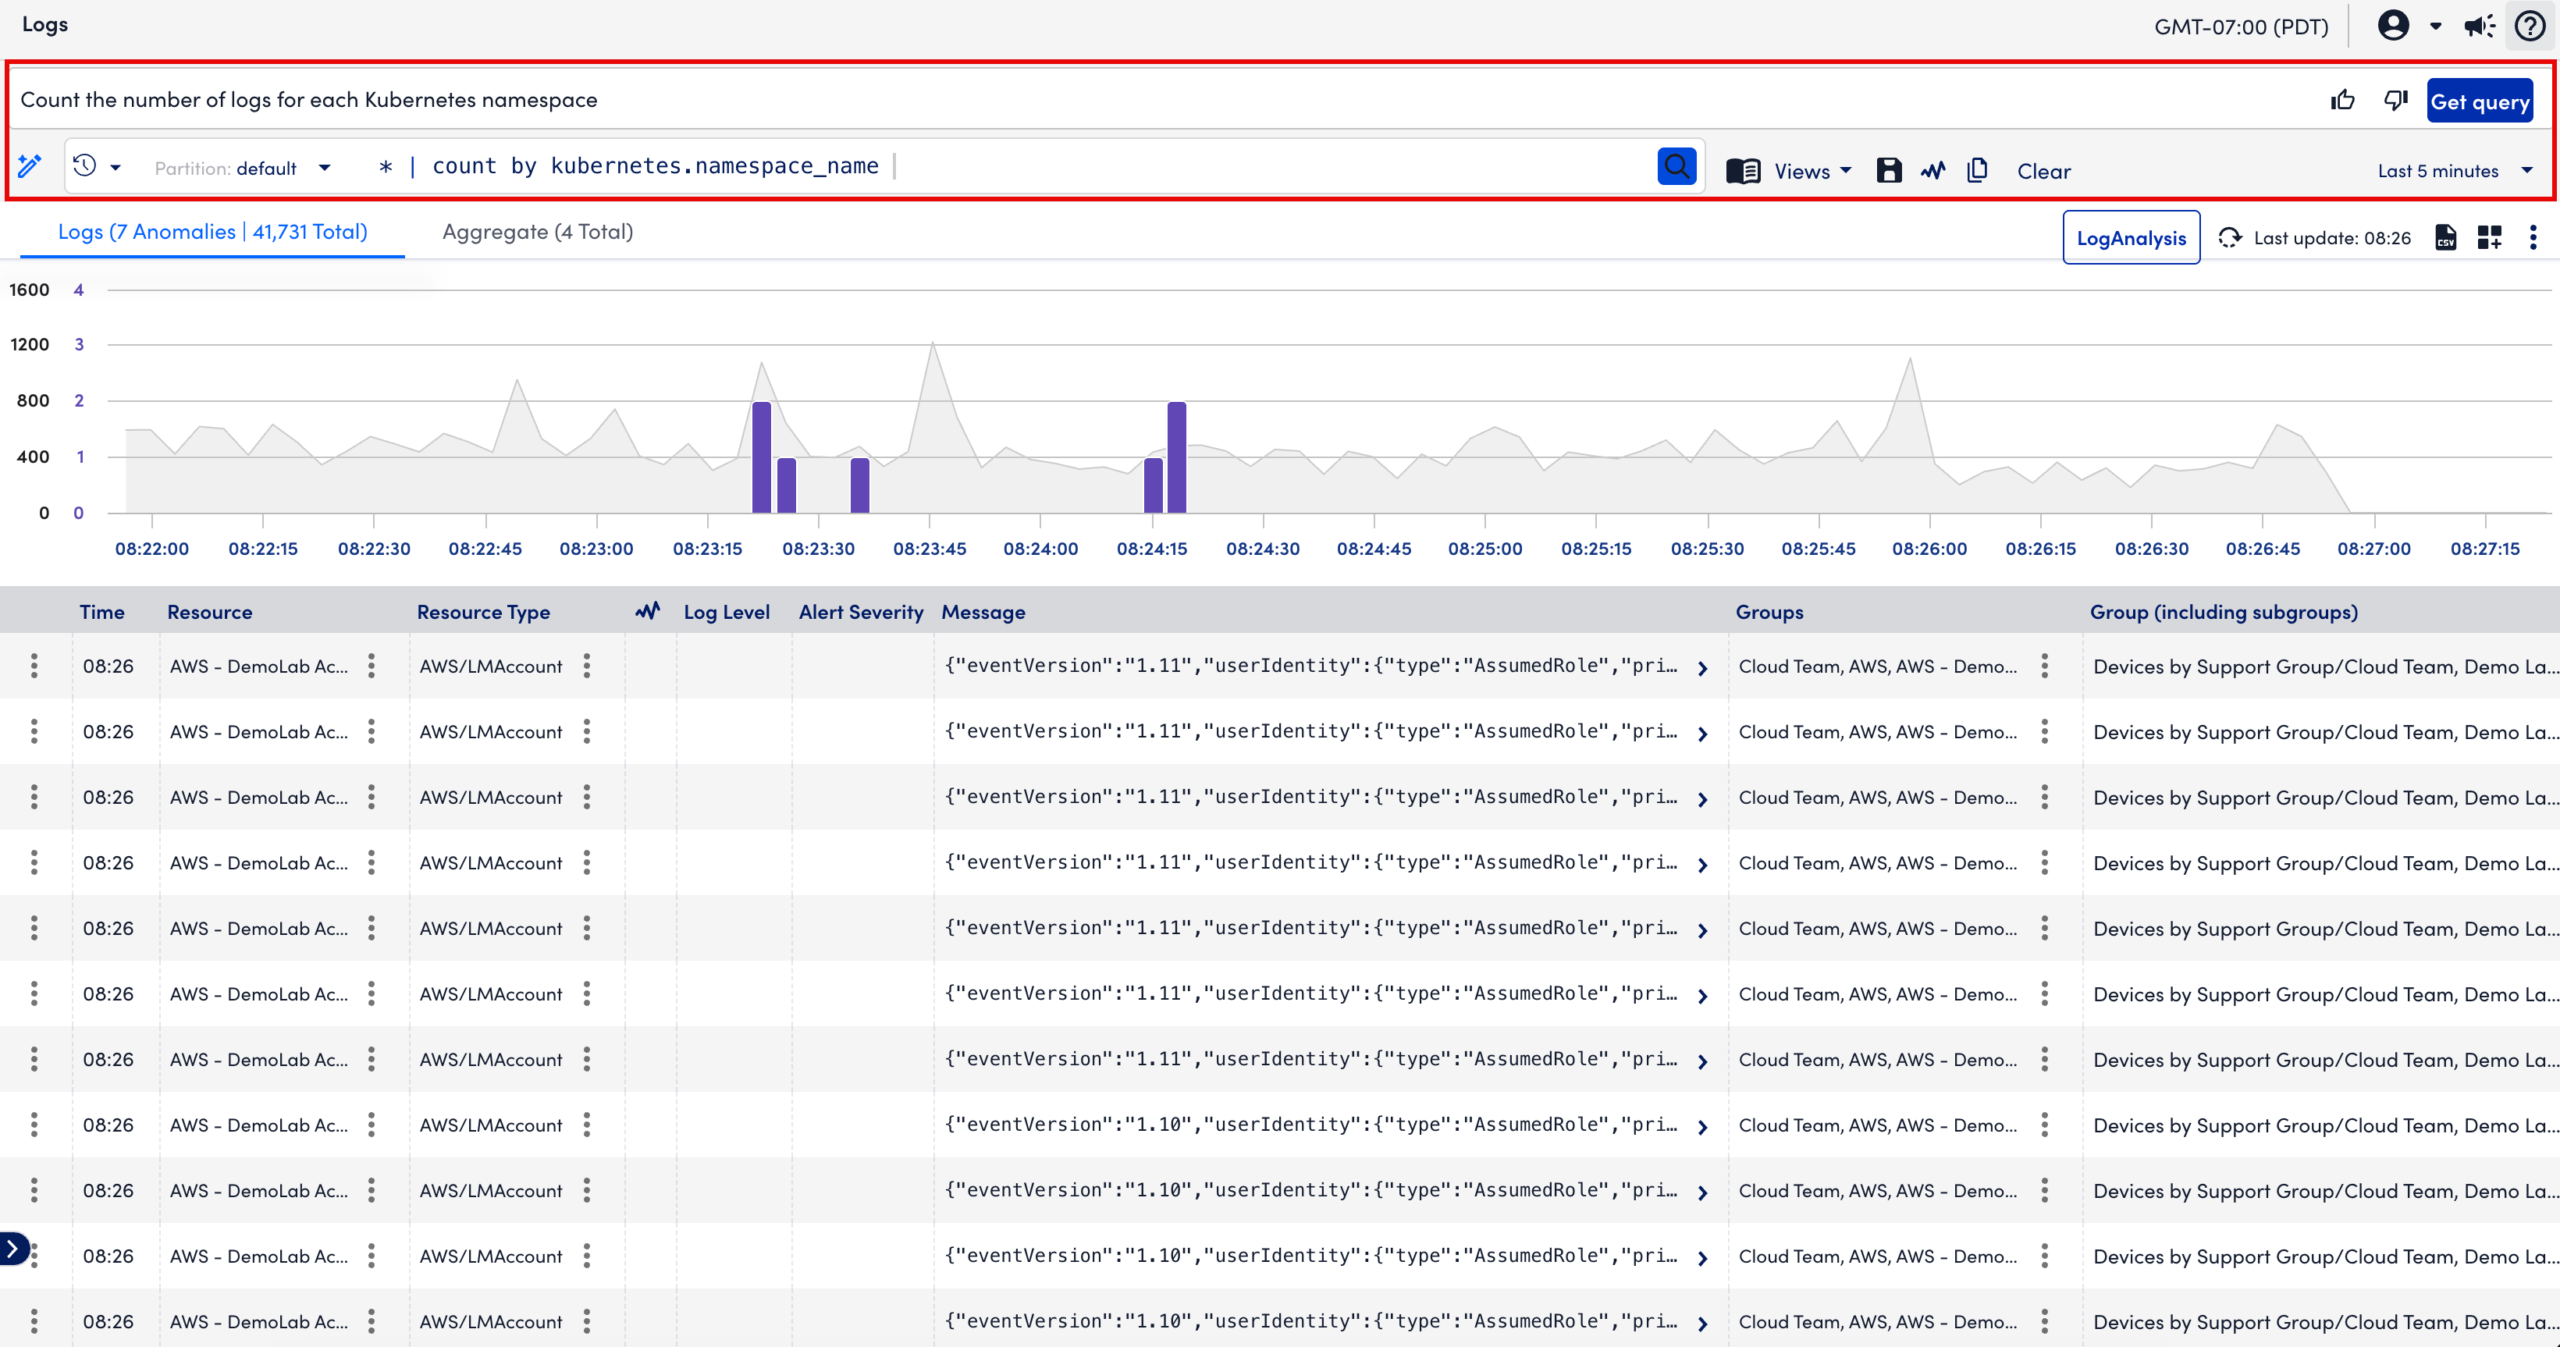2560x1347 pixels.
Task: Expand the left side panel arrow
Action: coord(13,1248)
